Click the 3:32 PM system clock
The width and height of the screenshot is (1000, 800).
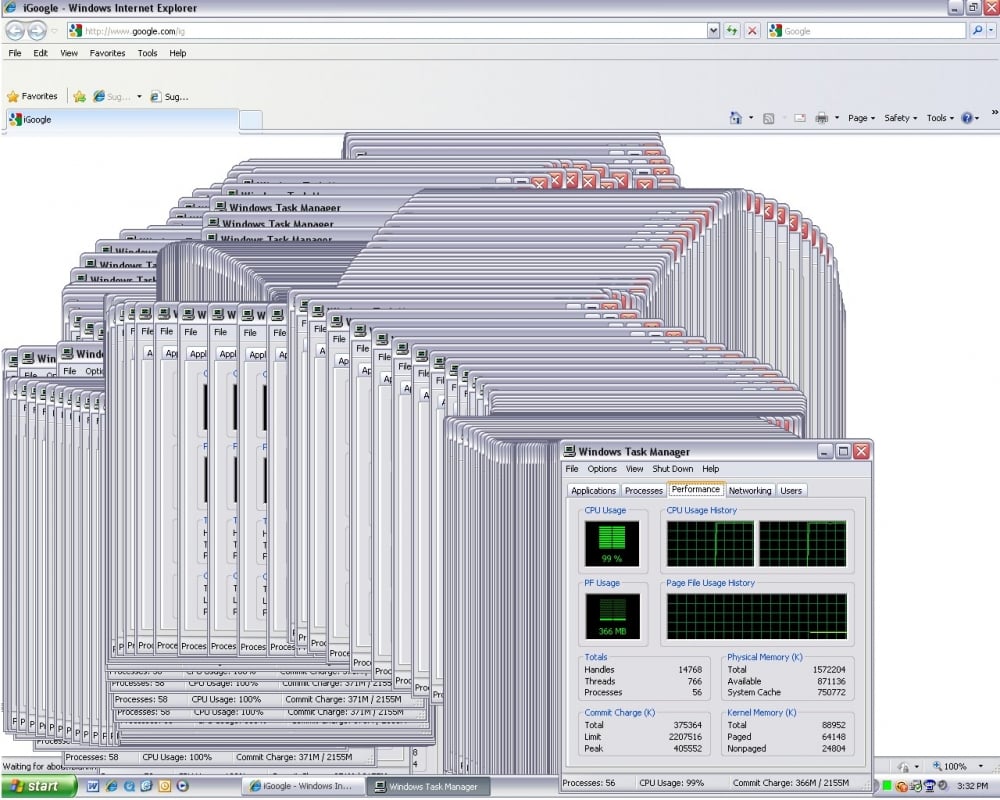click(x=973, y=786)
